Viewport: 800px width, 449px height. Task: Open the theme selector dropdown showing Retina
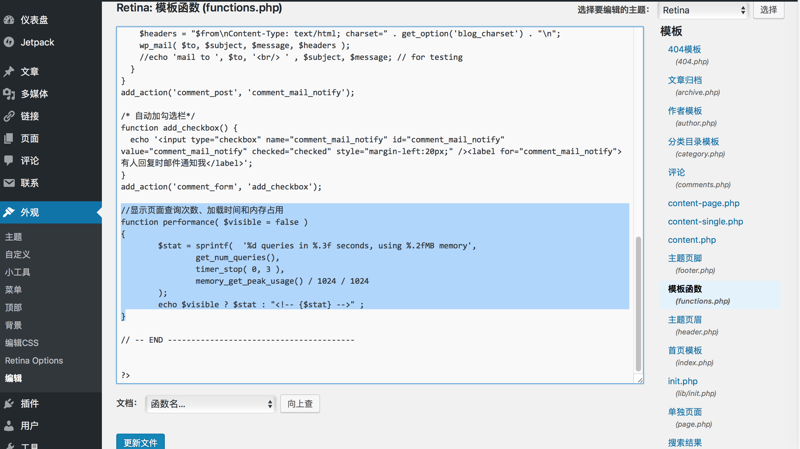pyautogui.click(x=703, y=10)
